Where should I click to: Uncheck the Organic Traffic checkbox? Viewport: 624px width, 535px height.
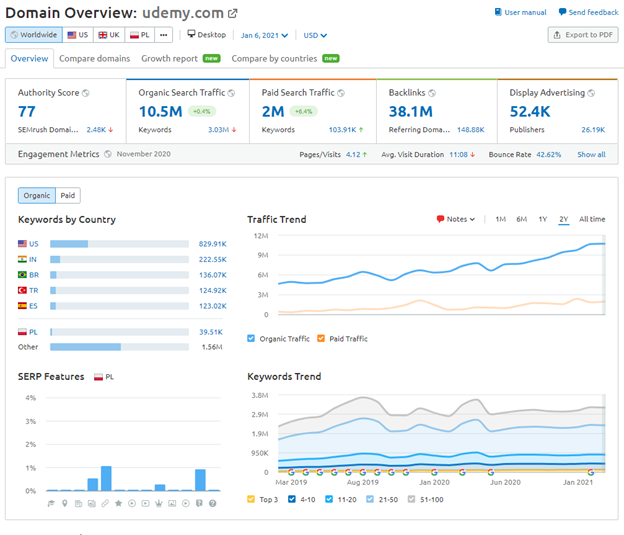[x=251, y=338]
